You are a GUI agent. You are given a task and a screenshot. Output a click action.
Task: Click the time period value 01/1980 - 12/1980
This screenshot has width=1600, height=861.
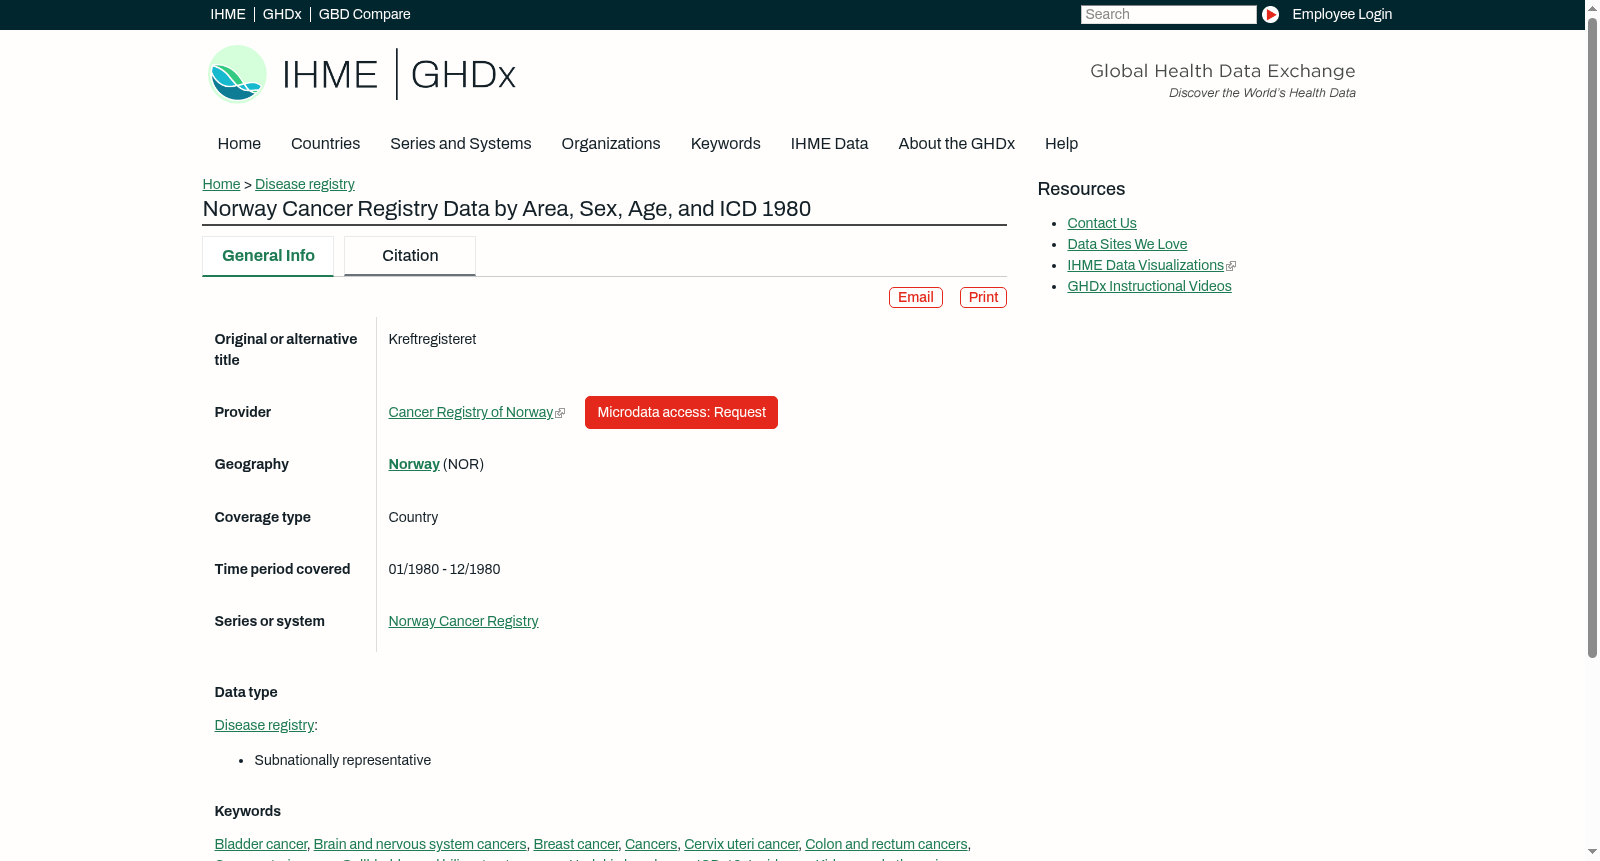pos(444,570)
